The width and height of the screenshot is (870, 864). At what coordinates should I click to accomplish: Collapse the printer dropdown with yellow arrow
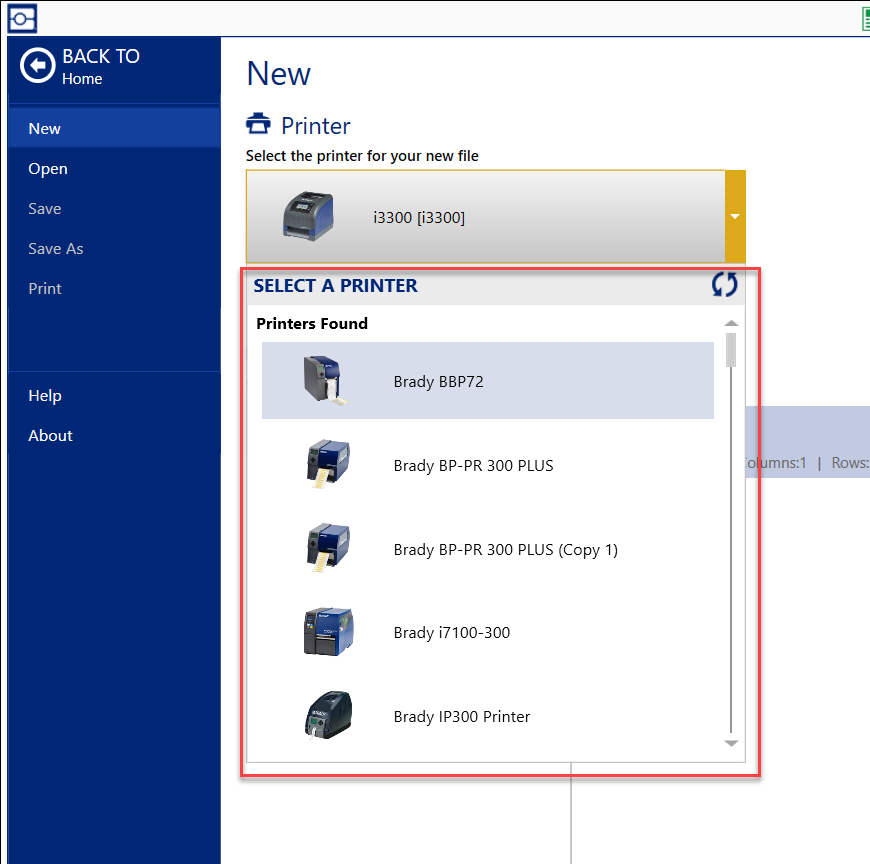coord(735,216)
